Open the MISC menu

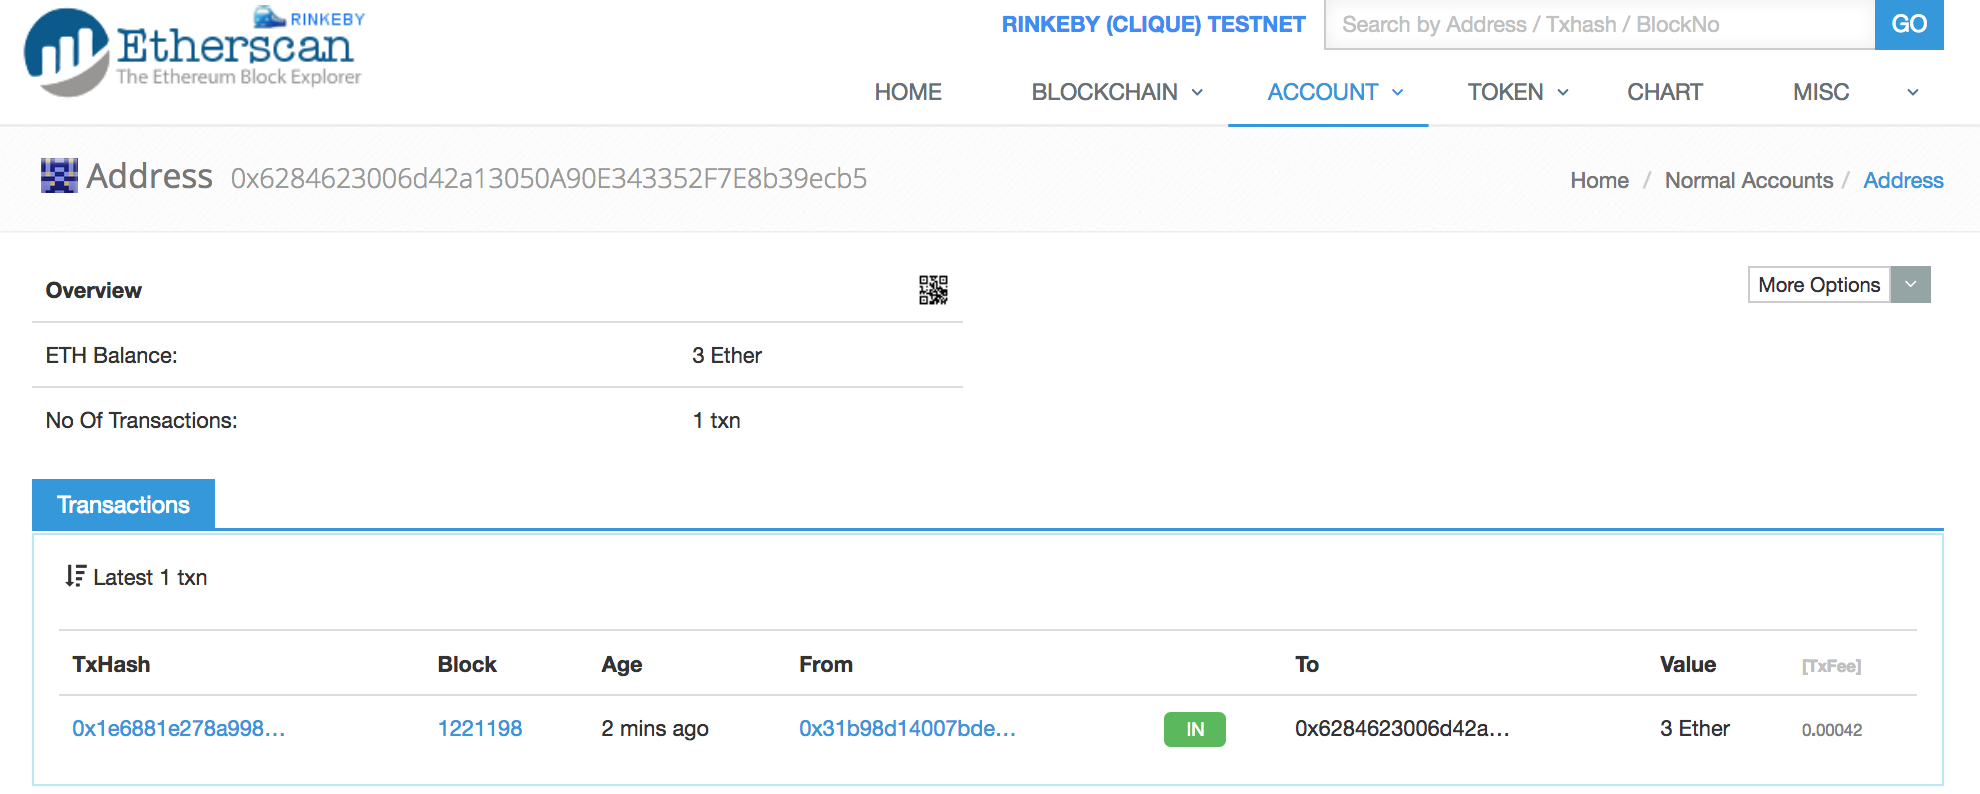point(1821,92)
